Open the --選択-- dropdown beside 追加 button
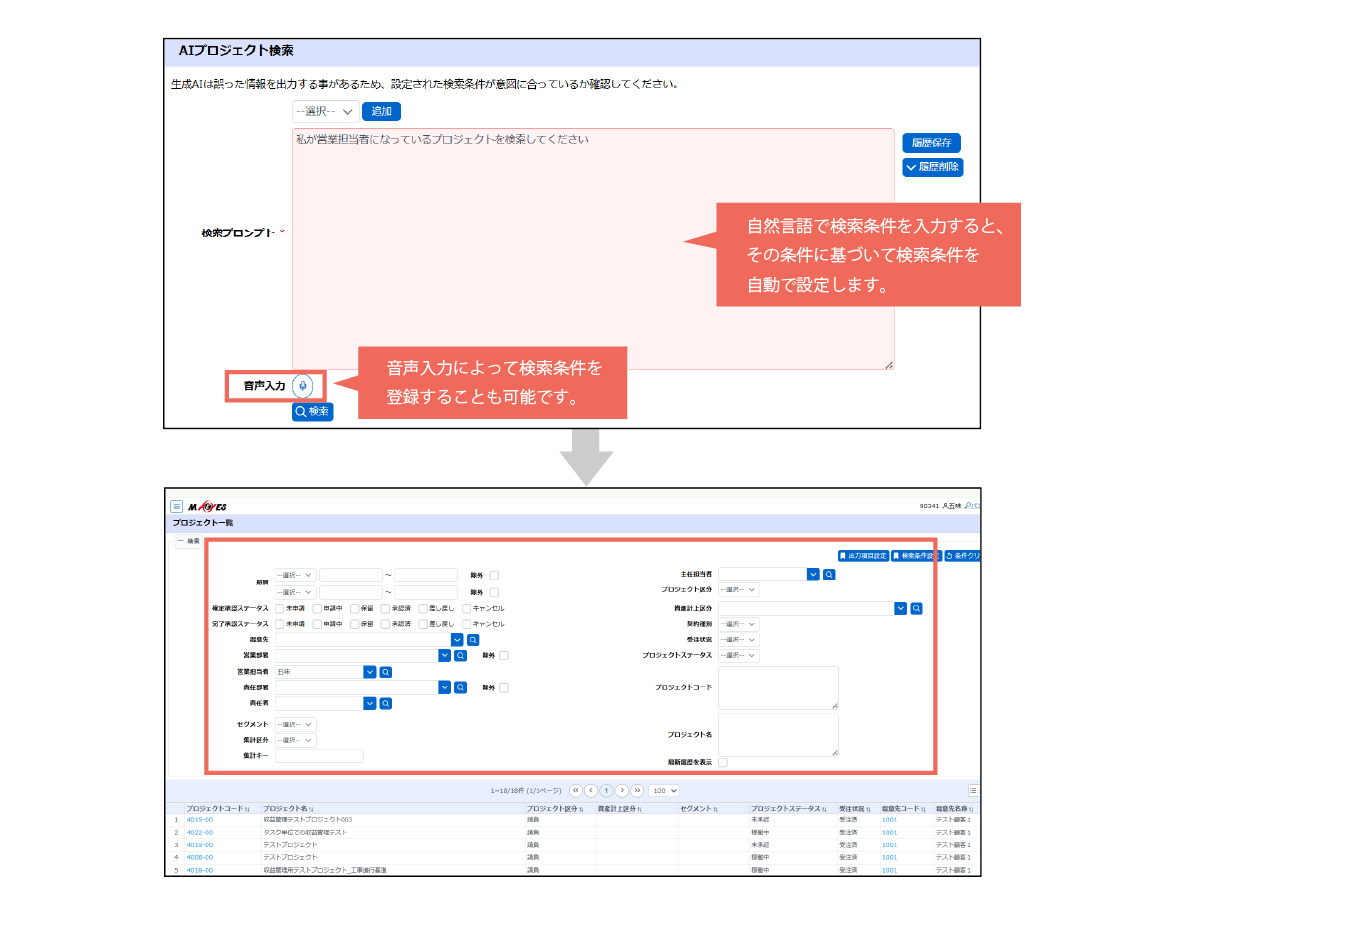 coord(325,112)
